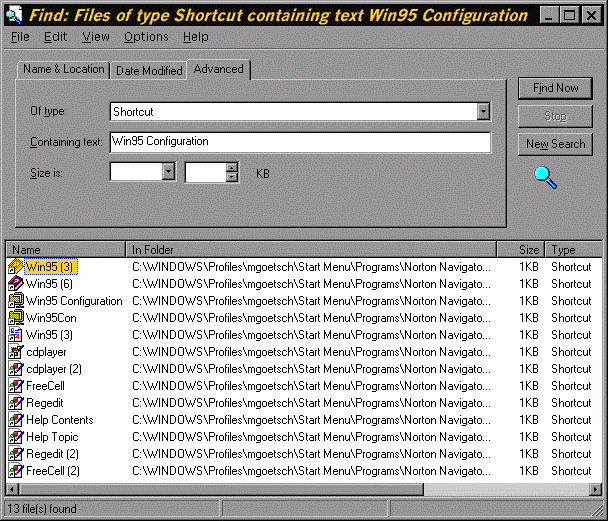Click the New Search button
The width and height of the screenshot is (608, 521).
tap(555, 144)
